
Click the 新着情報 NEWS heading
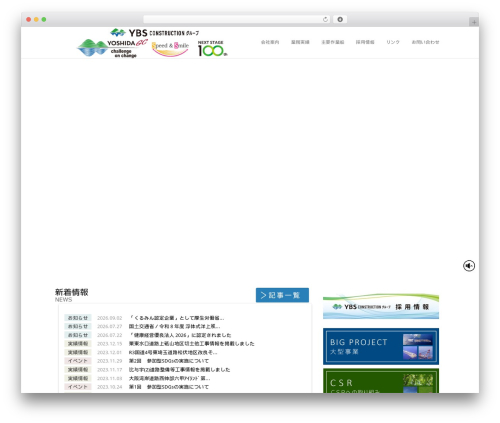coord(71,295)
